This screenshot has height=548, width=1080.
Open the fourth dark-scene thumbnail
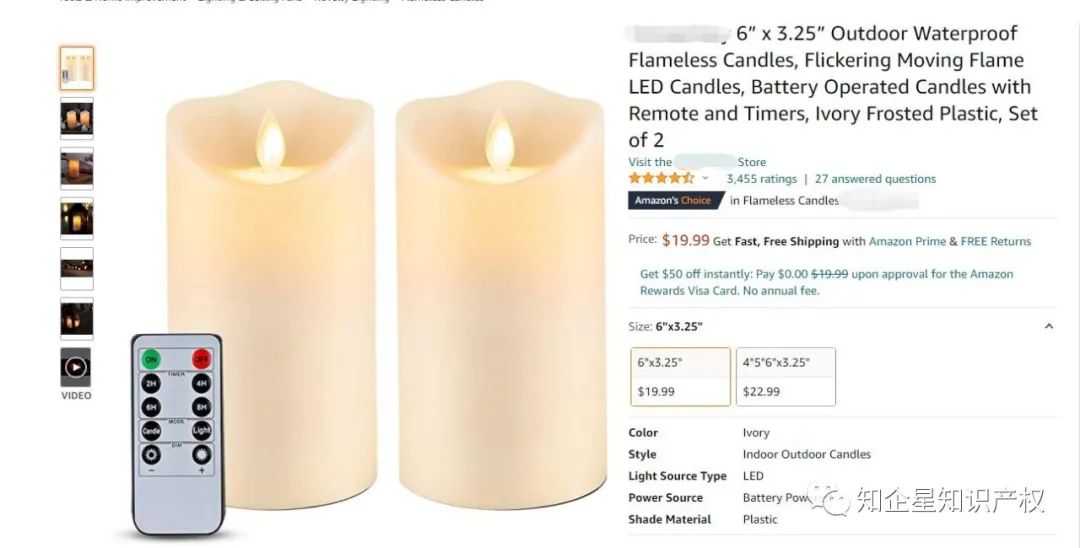(76, 218)
